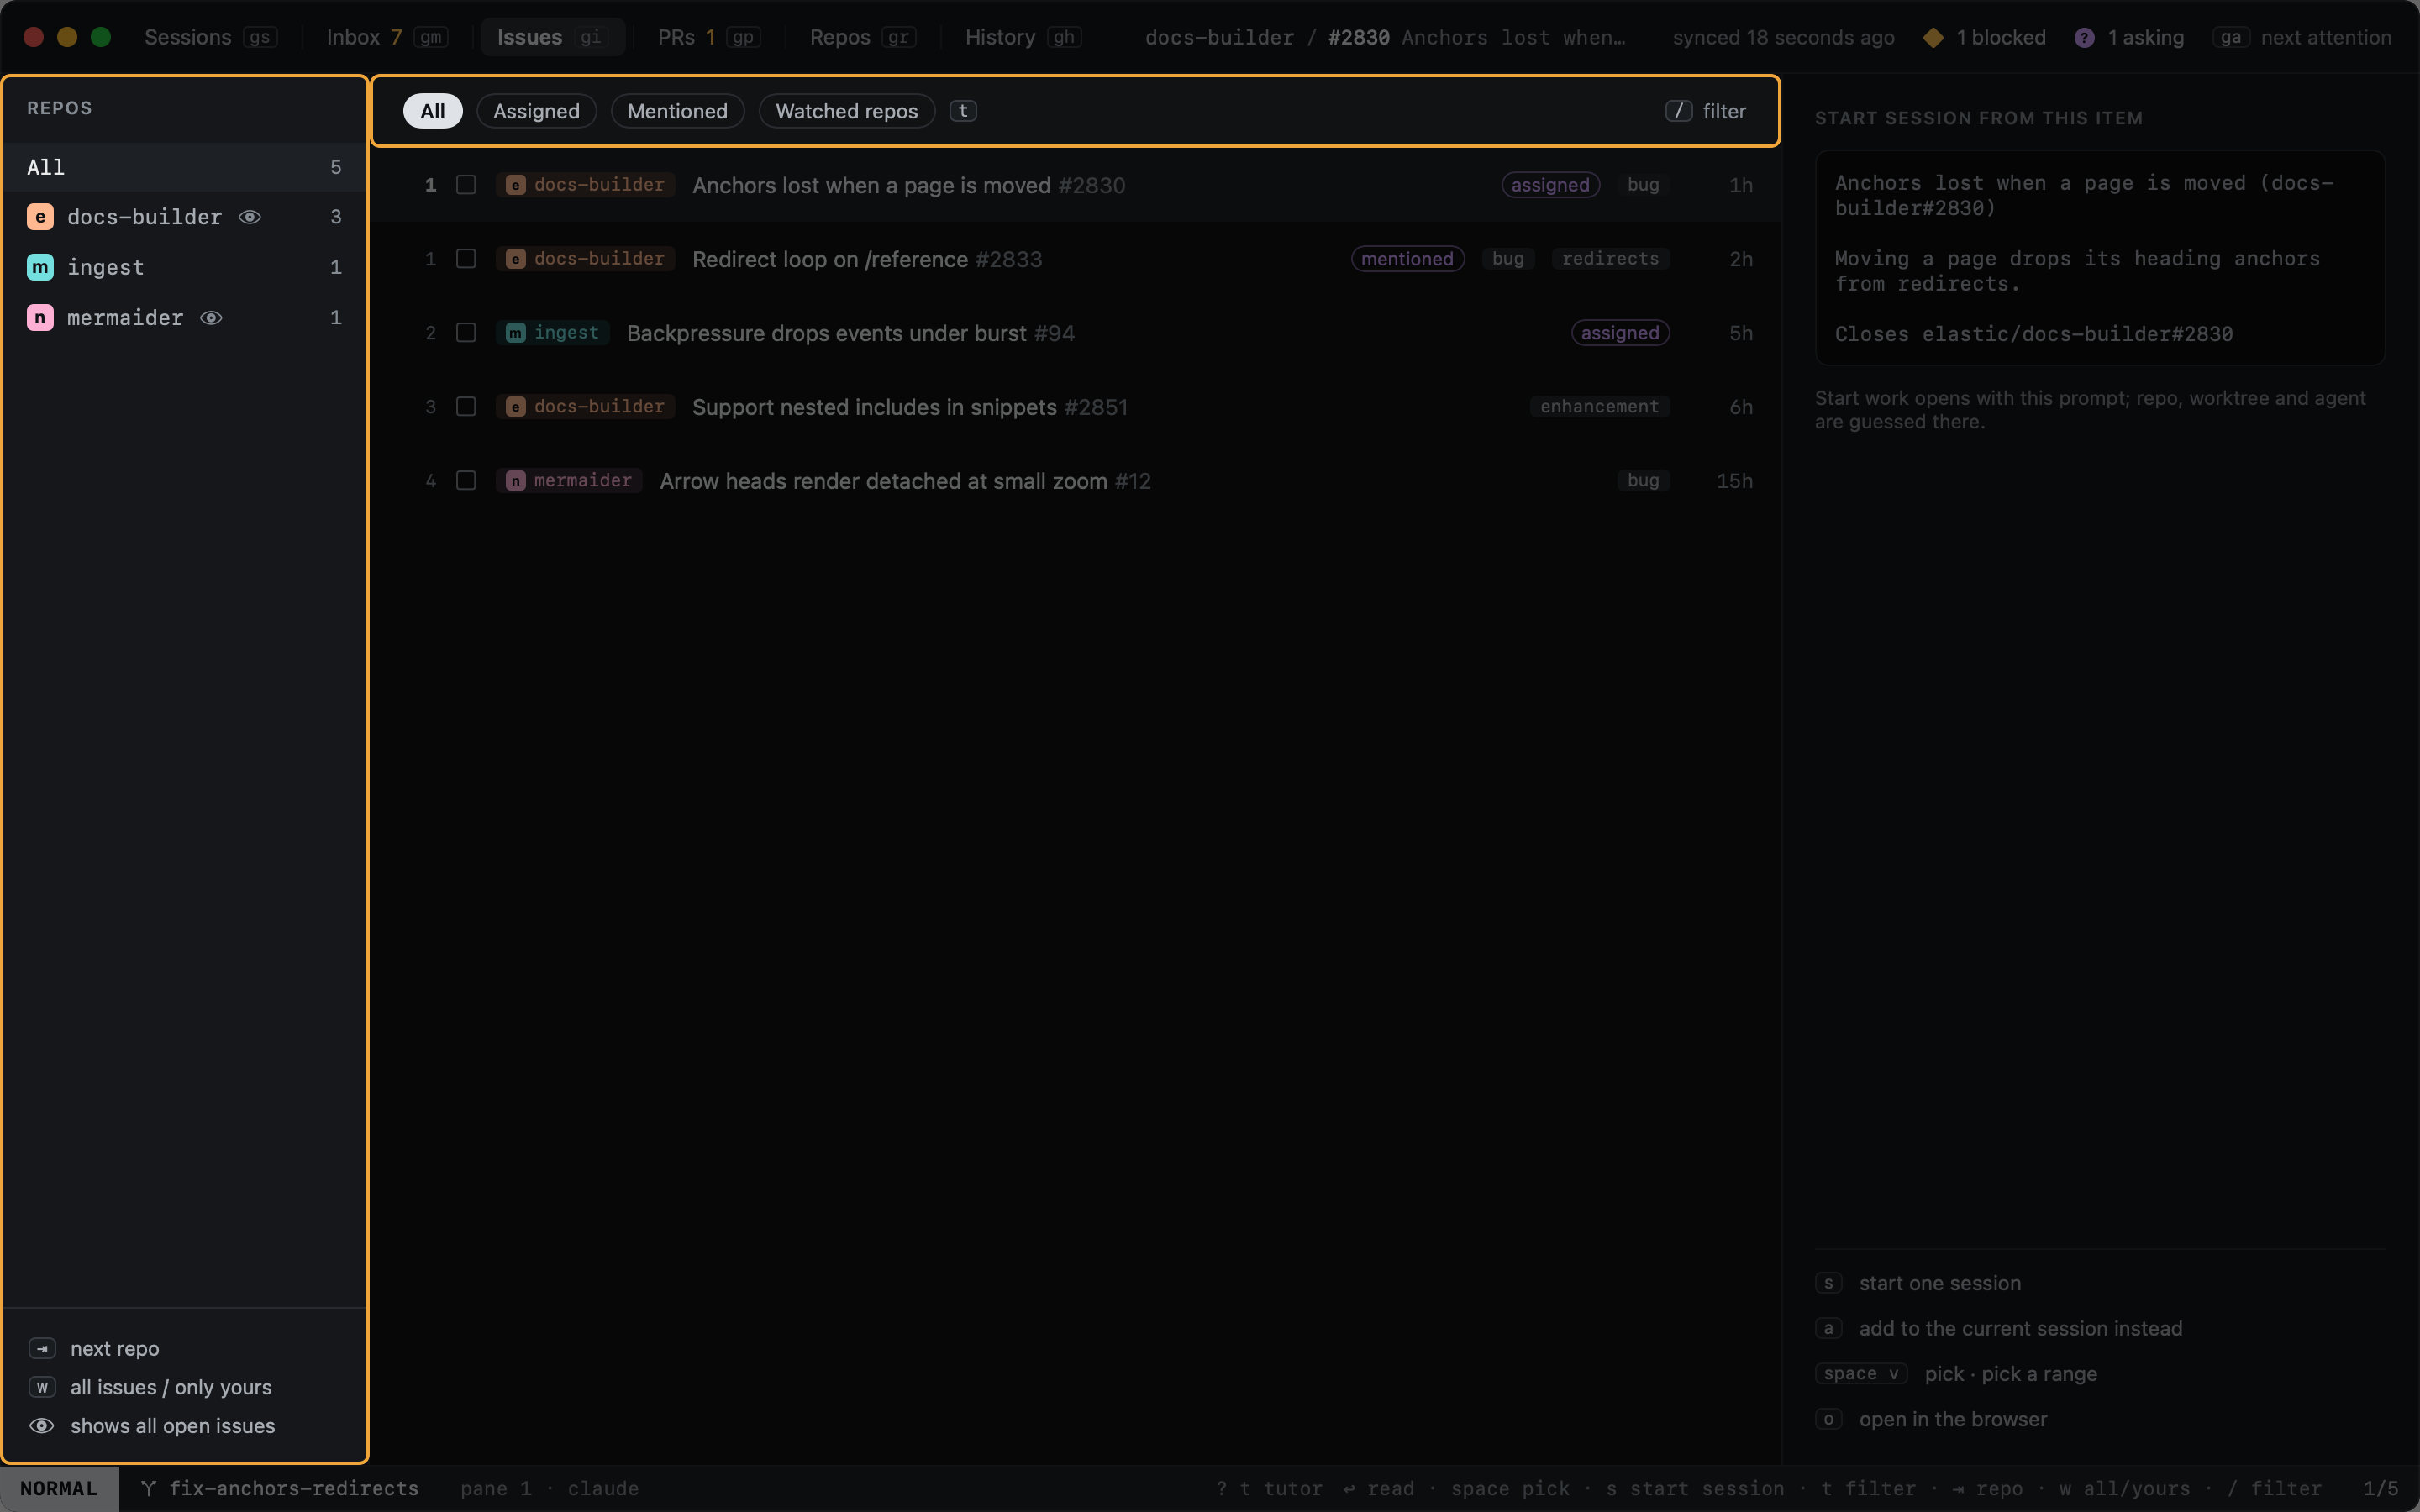2420x1512 pixels.
Task: Check the box for Support nested includes issue
Action: (x=466, y=407)
